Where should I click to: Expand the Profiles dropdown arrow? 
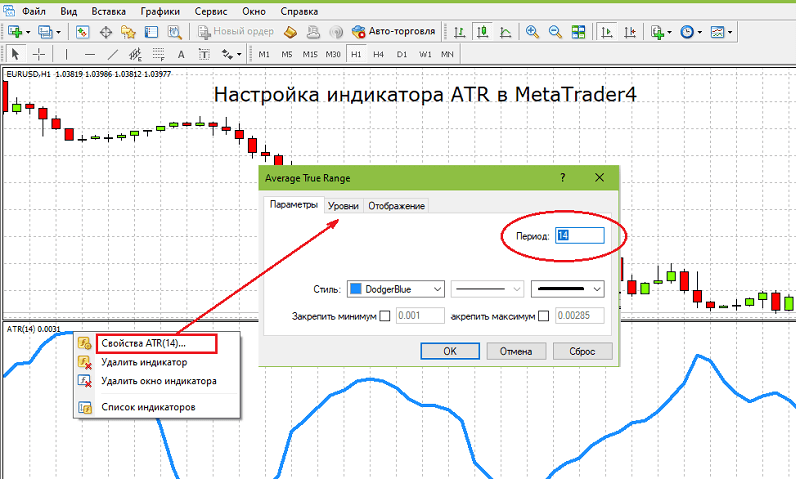(58, 32)
